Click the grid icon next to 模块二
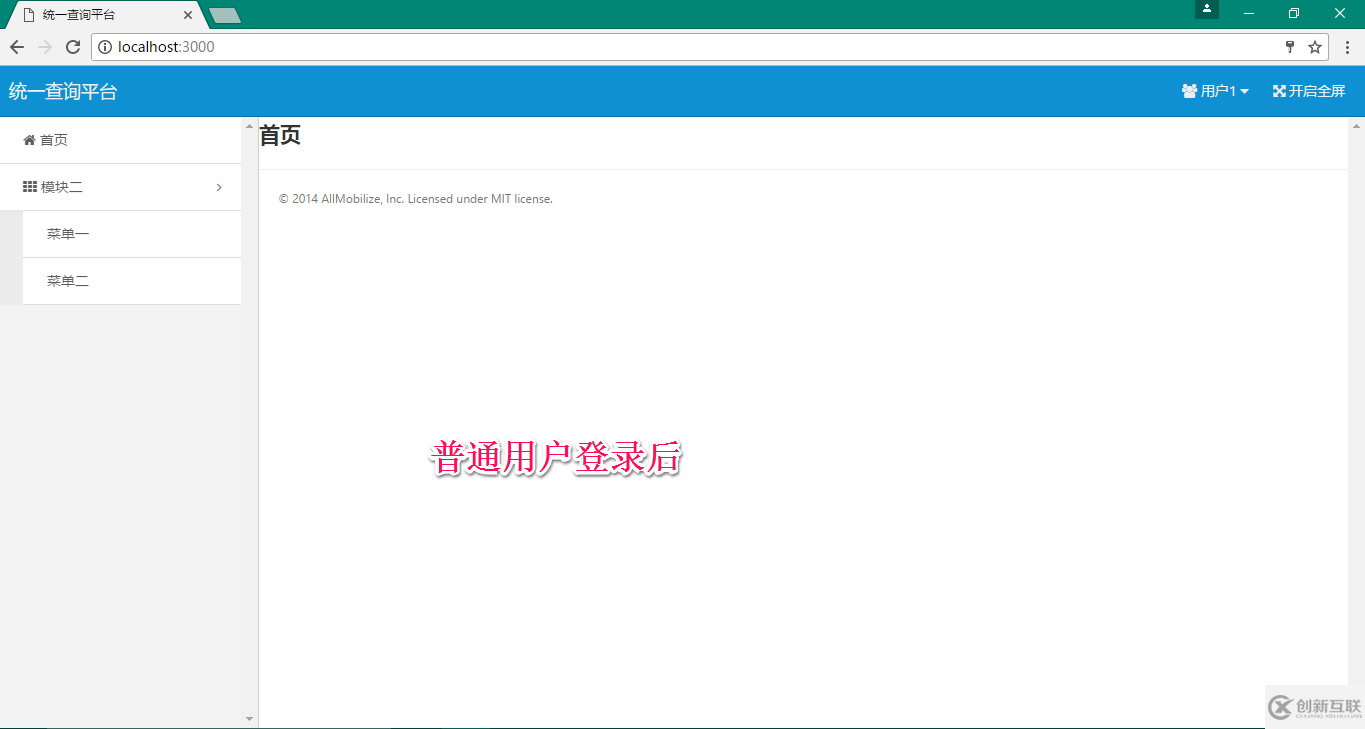 point(28,187)
